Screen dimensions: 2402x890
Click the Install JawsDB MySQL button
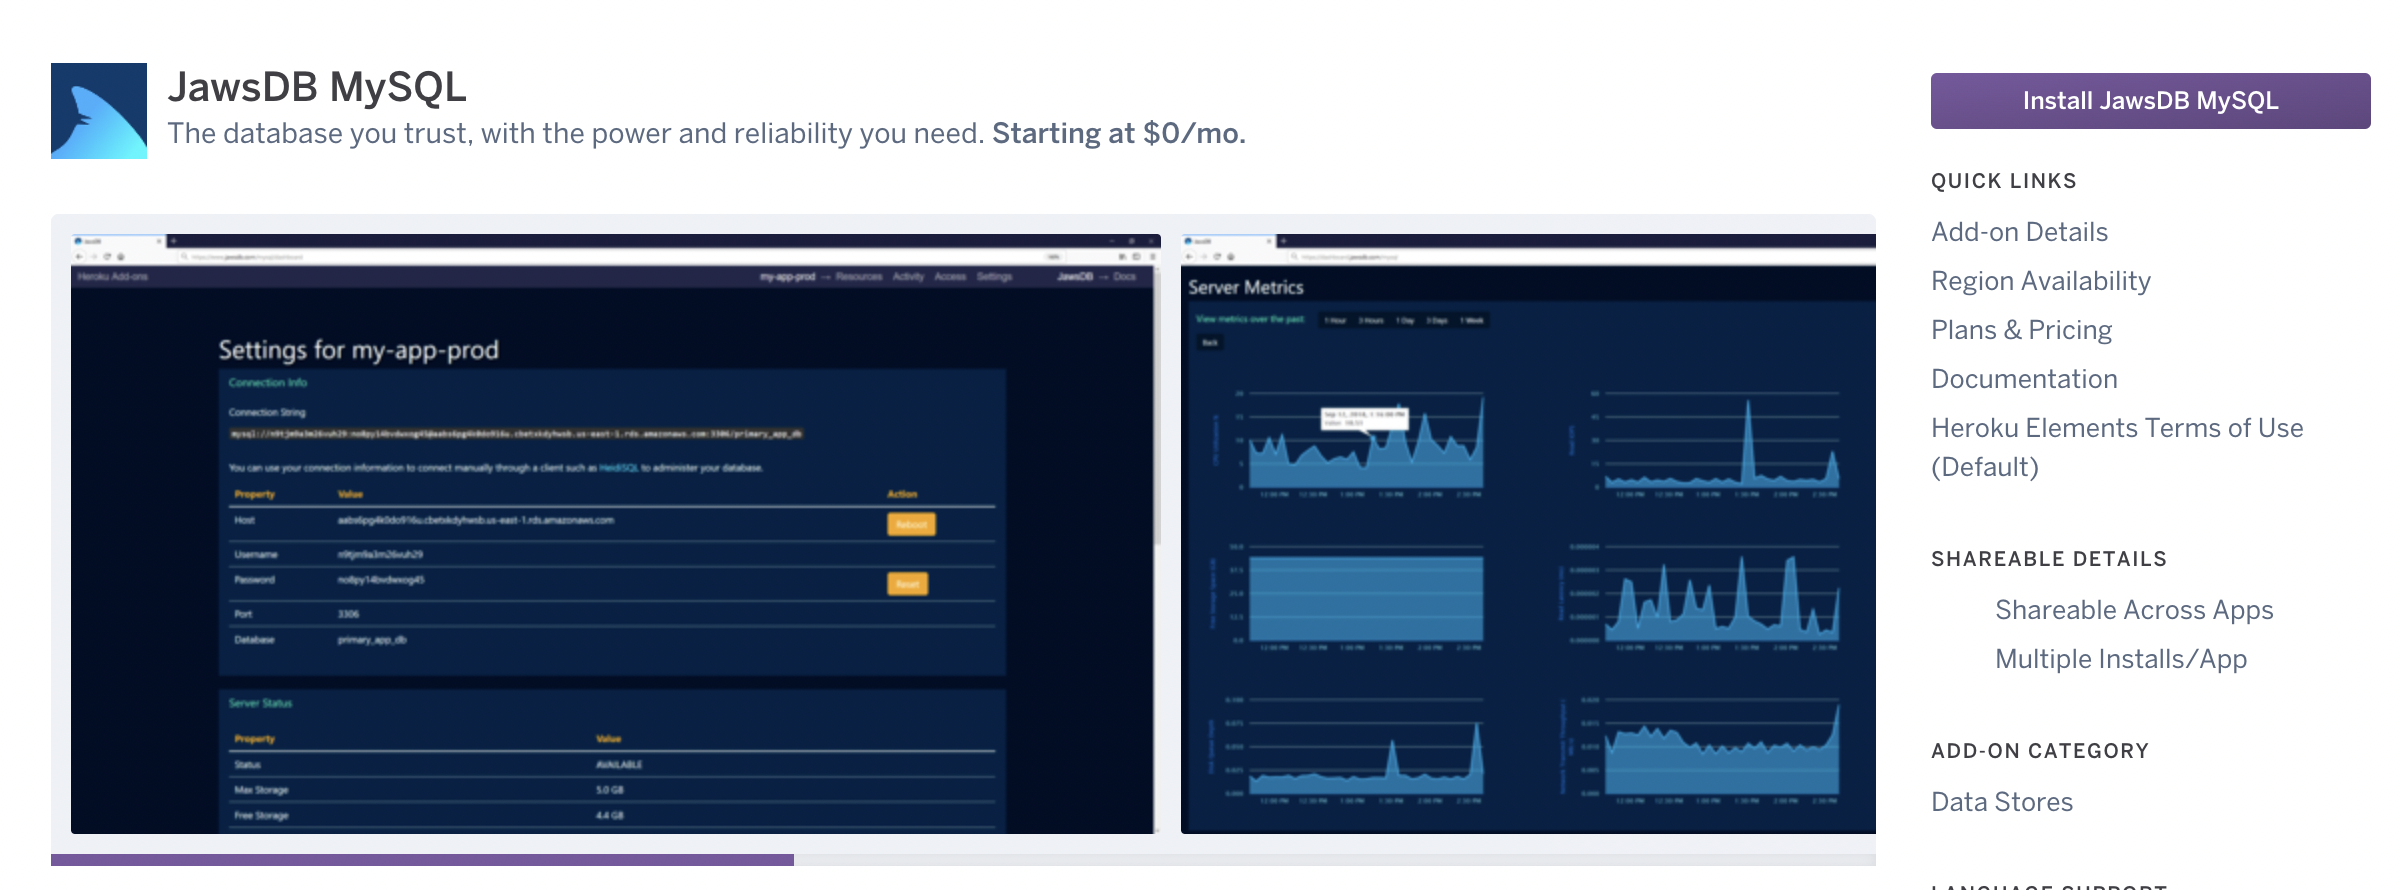tap(2150, 101)
